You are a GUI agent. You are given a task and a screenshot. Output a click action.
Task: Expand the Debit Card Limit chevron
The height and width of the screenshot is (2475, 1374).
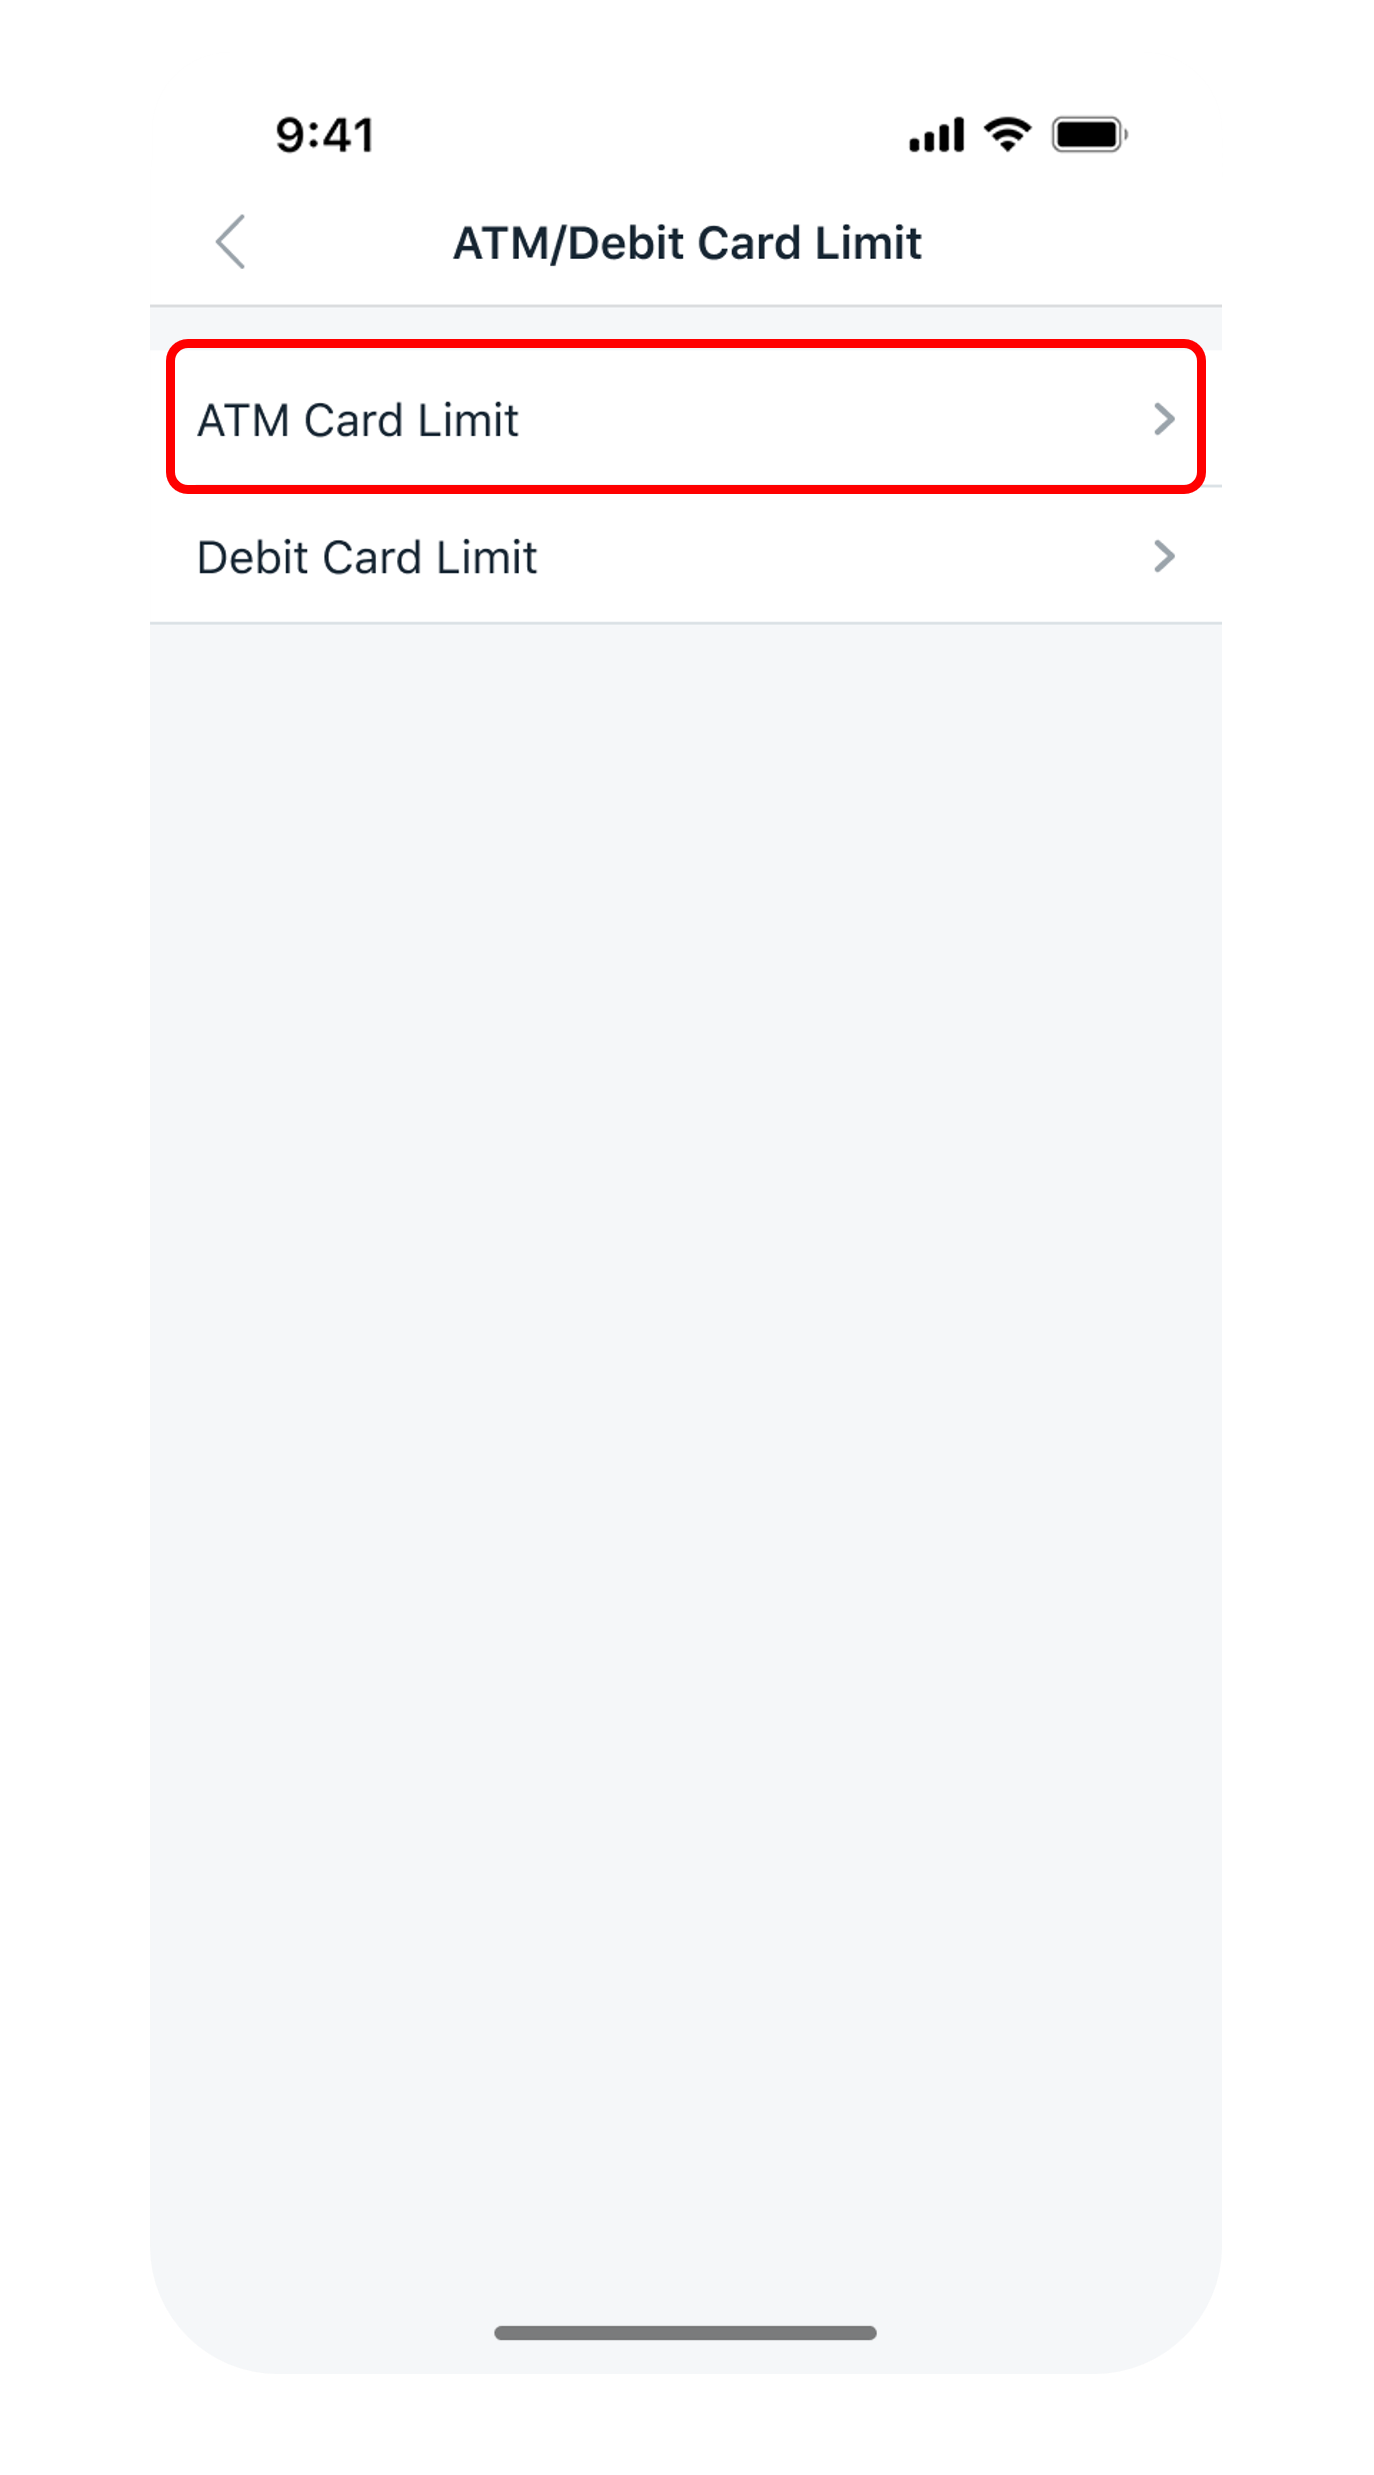pos(1163,556)
